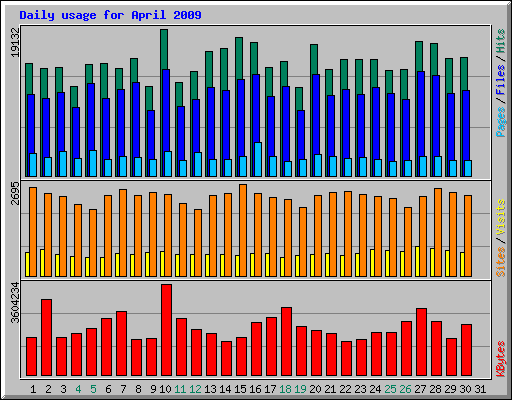Click the red KBytes bar for day 18
The image size is (512, 400).
click(x=286, y=342)
